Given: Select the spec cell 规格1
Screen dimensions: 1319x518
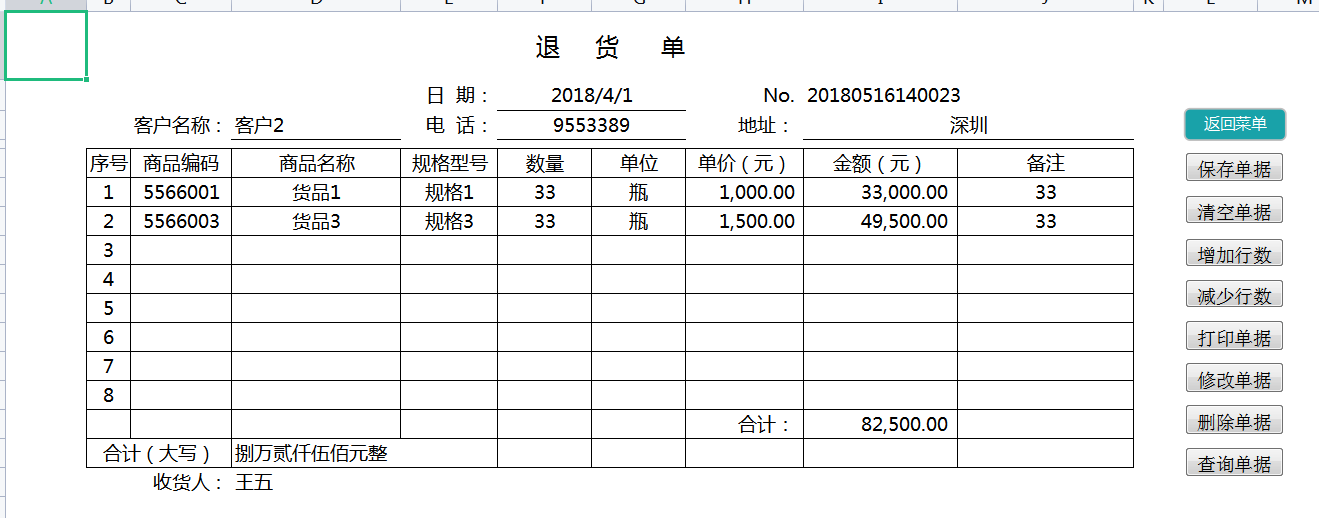Looking at the screenshot, I should coord(449,192).
